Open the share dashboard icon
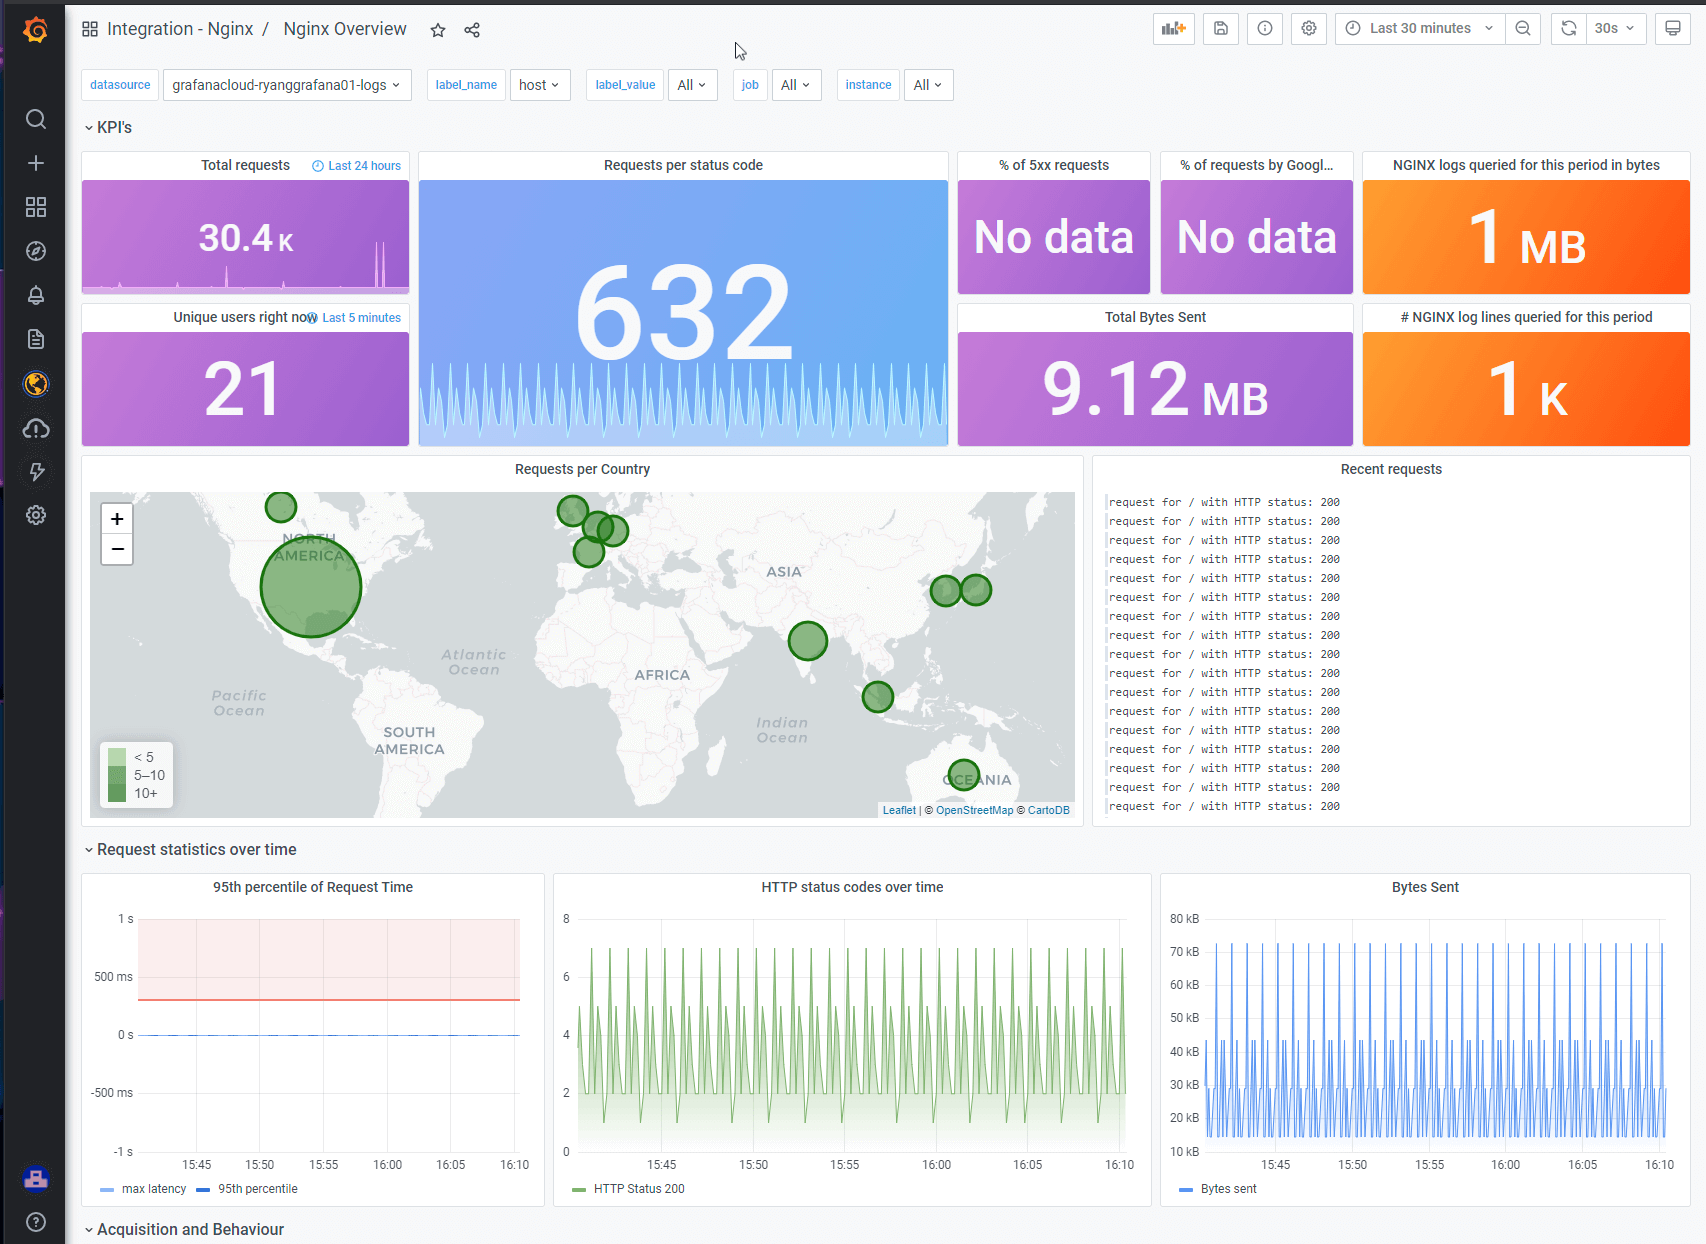The image size is (1706, 1244). tap(471, 30)
